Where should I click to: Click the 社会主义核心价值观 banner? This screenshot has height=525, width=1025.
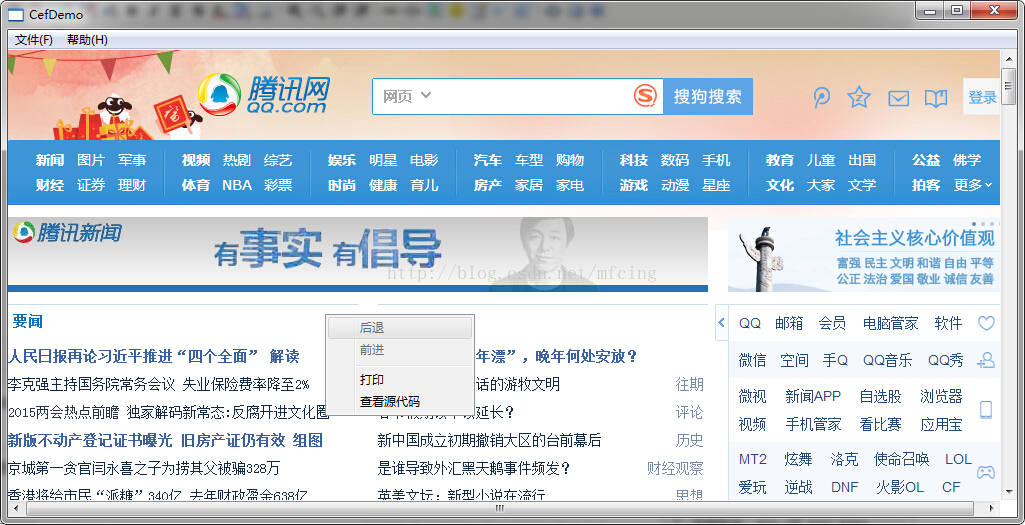tap(864, 255)
